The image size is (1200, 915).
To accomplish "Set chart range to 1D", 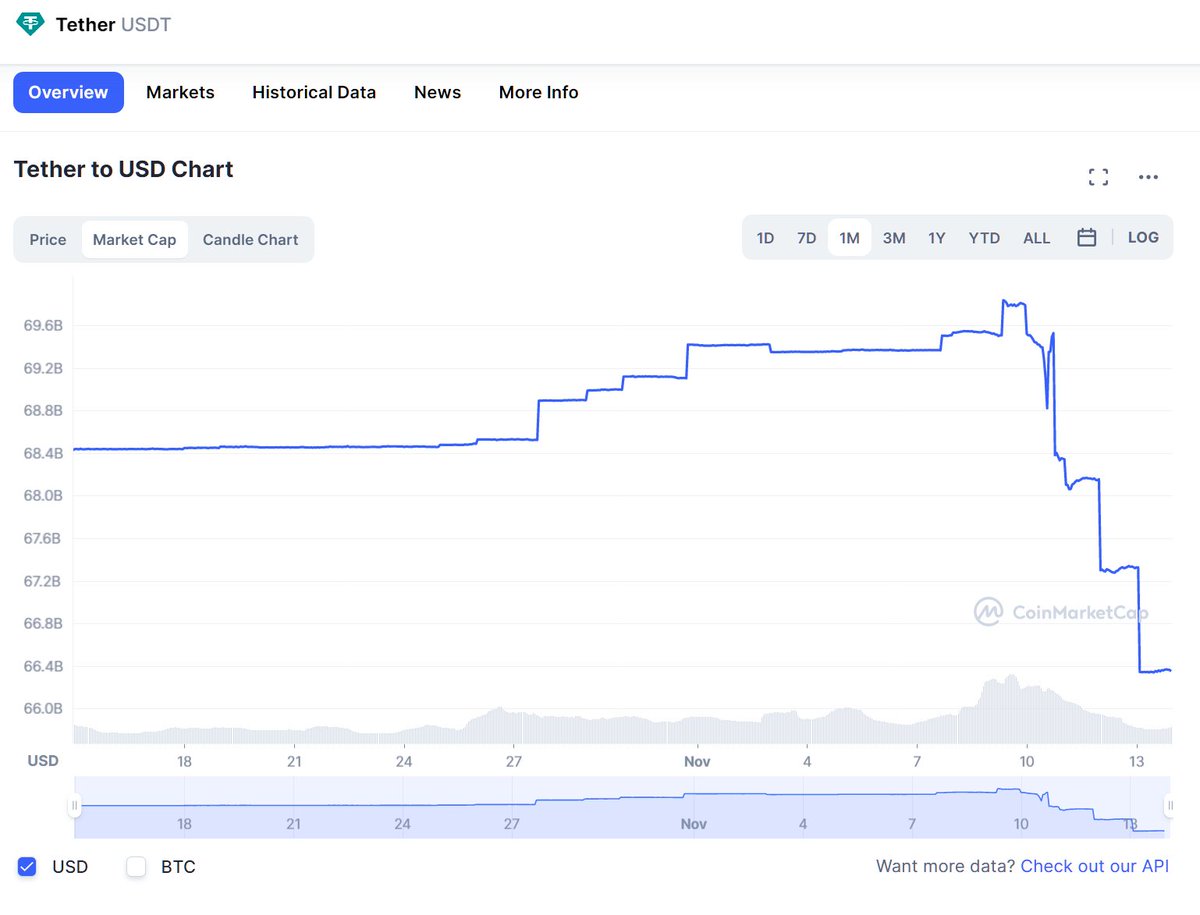I will (765, 238).
